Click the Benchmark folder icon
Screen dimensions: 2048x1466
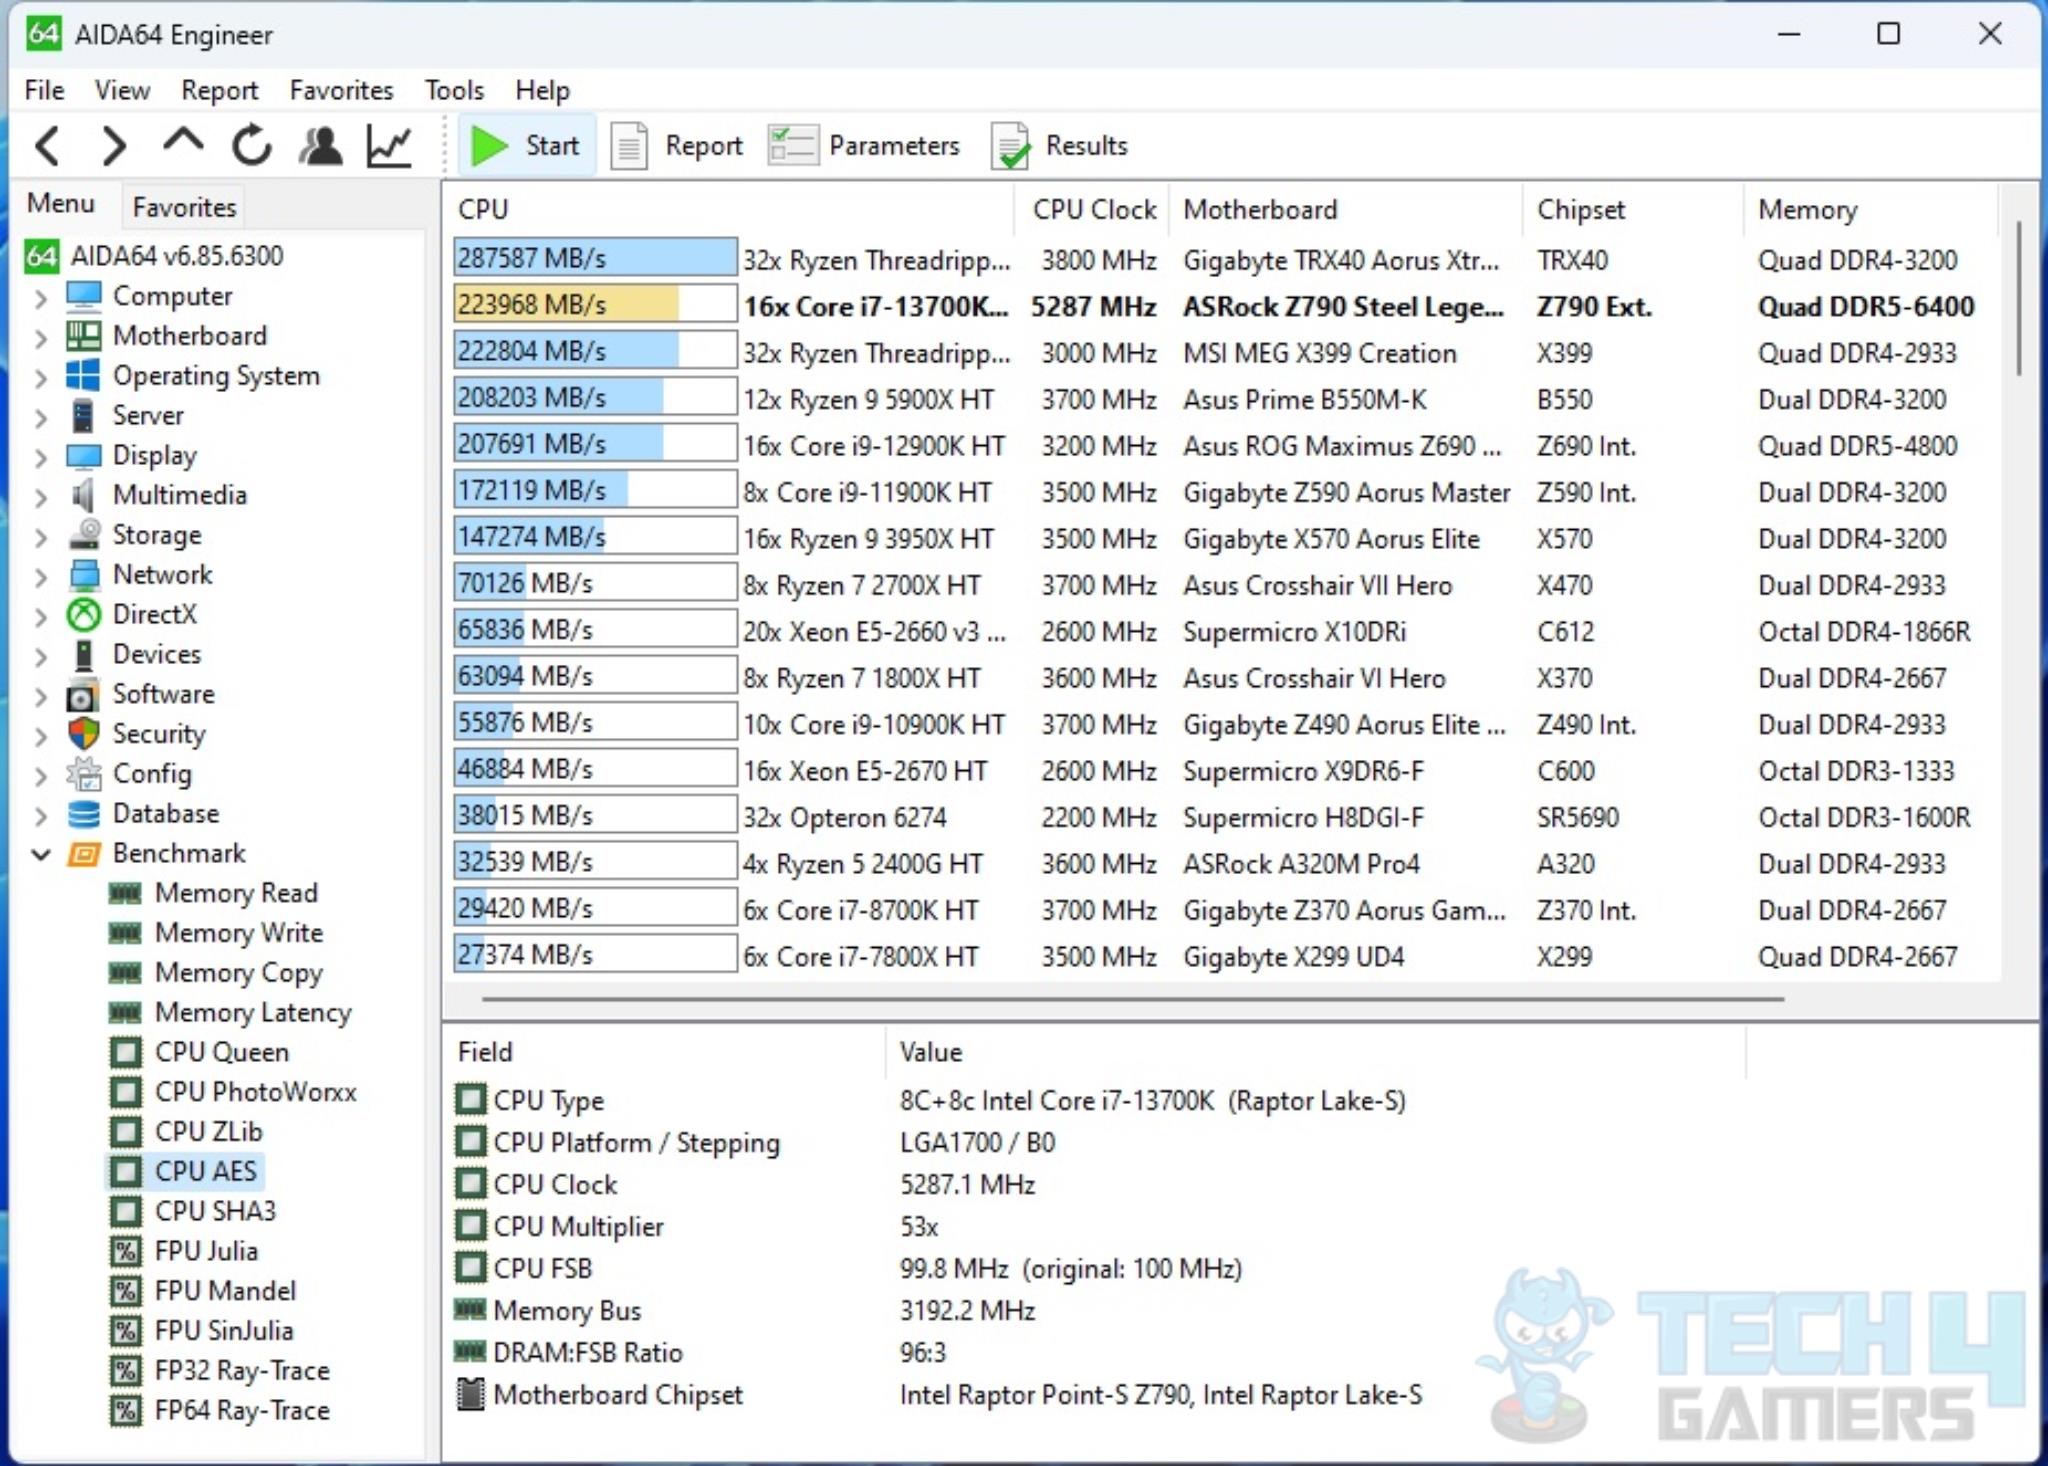click(83, 854)
